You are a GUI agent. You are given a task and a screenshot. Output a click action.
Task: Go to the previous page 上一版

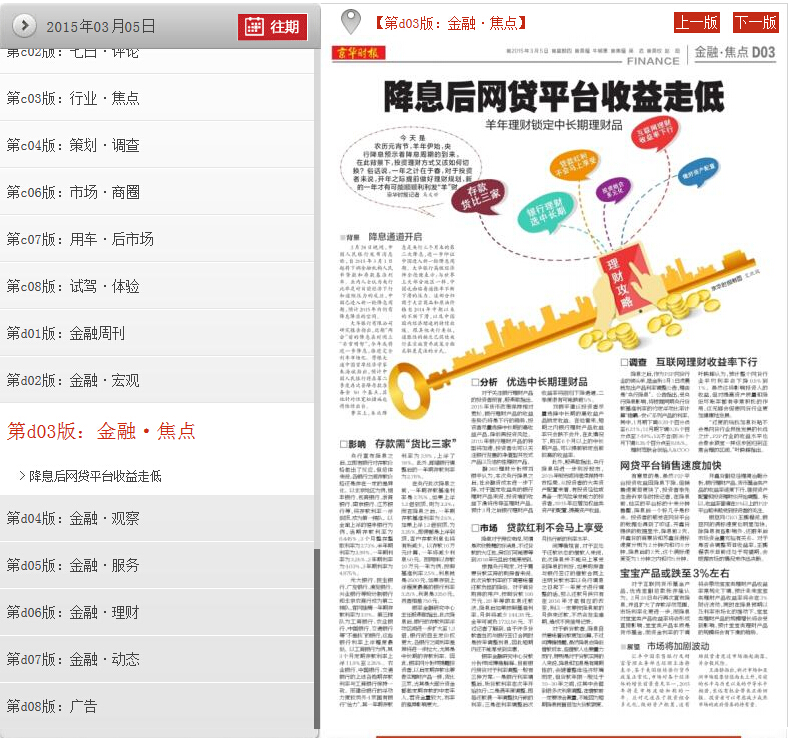click(x=697, y=23)
